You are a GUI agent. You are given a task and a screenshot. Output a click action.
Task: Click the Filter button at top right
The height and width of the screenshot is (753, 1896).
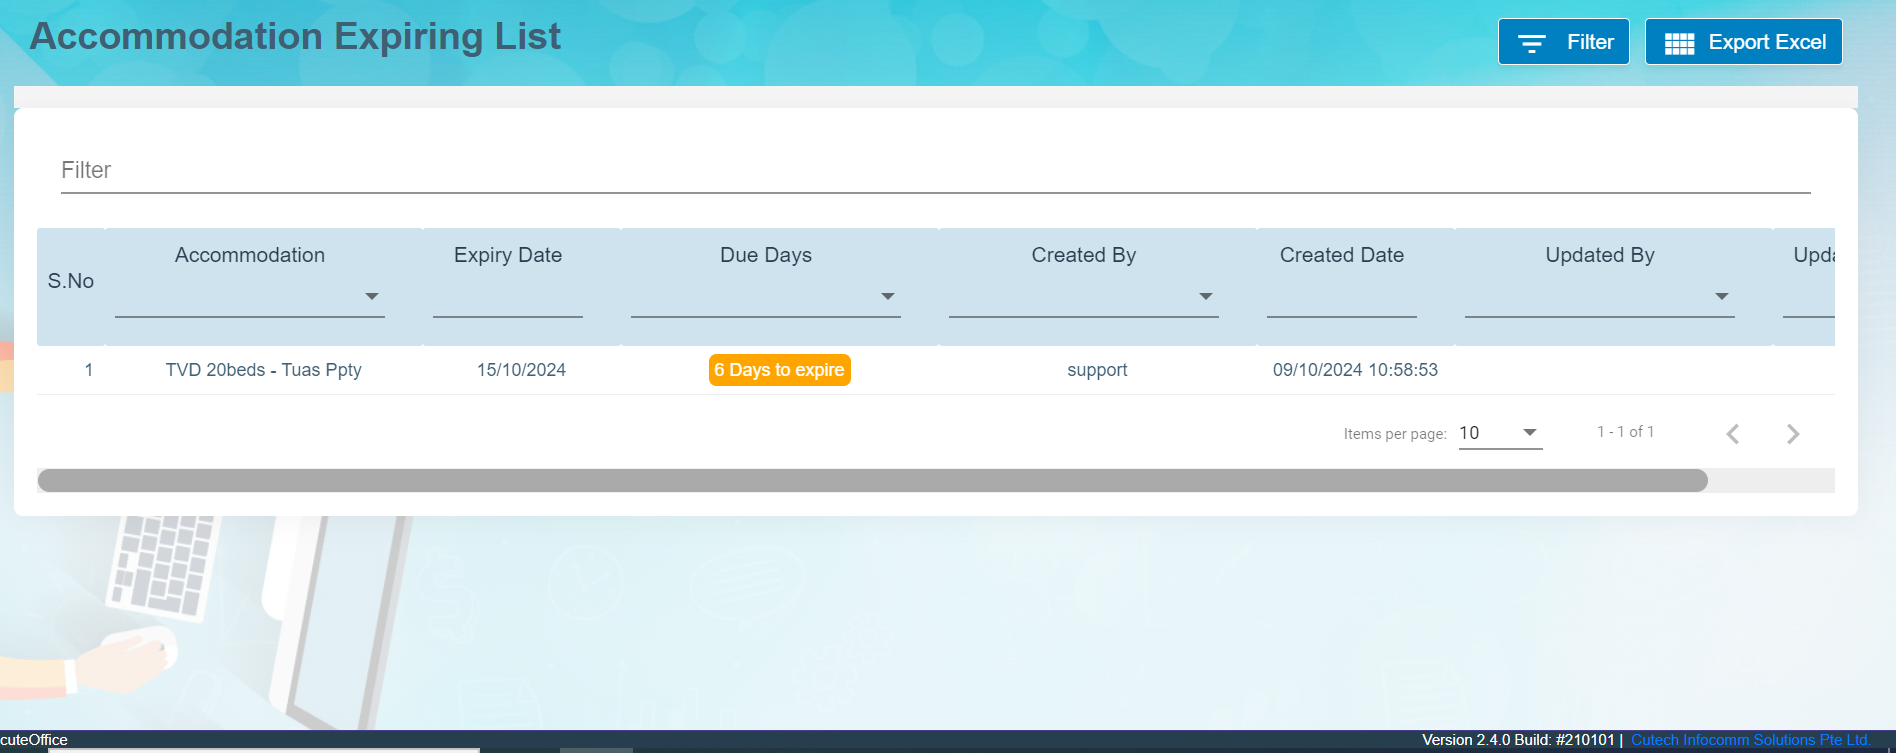(1563, 42)
